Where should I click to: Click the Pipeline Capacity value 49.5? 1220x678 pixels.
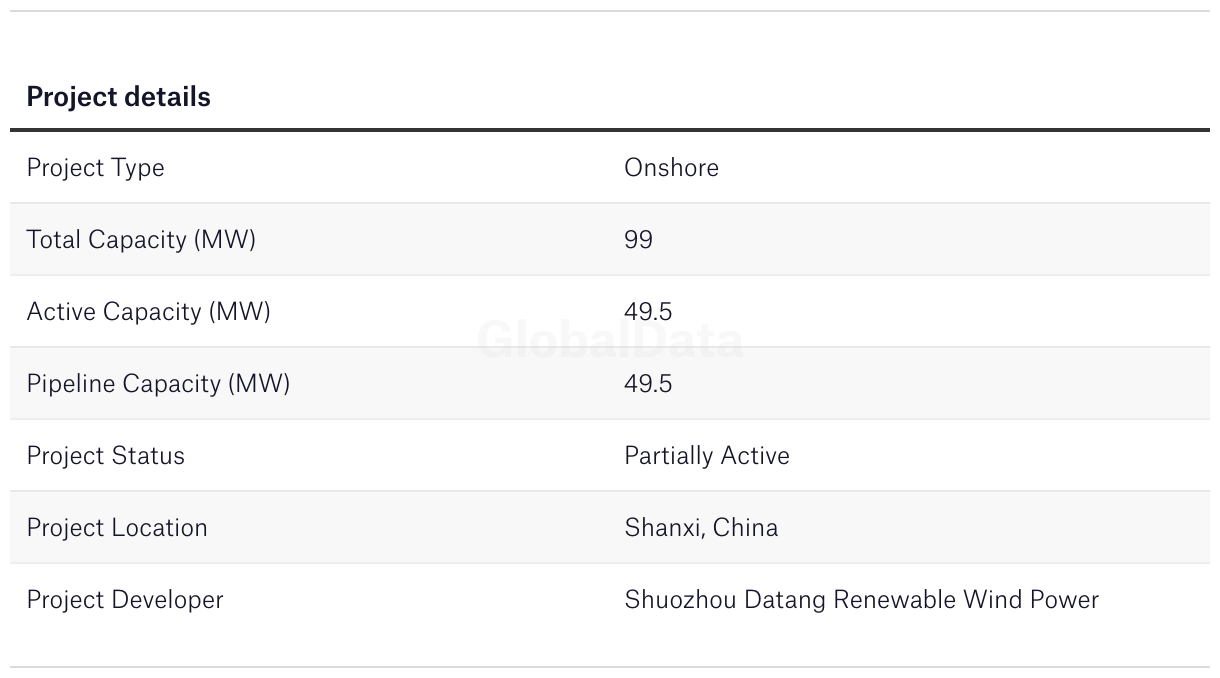pos(648,384)
